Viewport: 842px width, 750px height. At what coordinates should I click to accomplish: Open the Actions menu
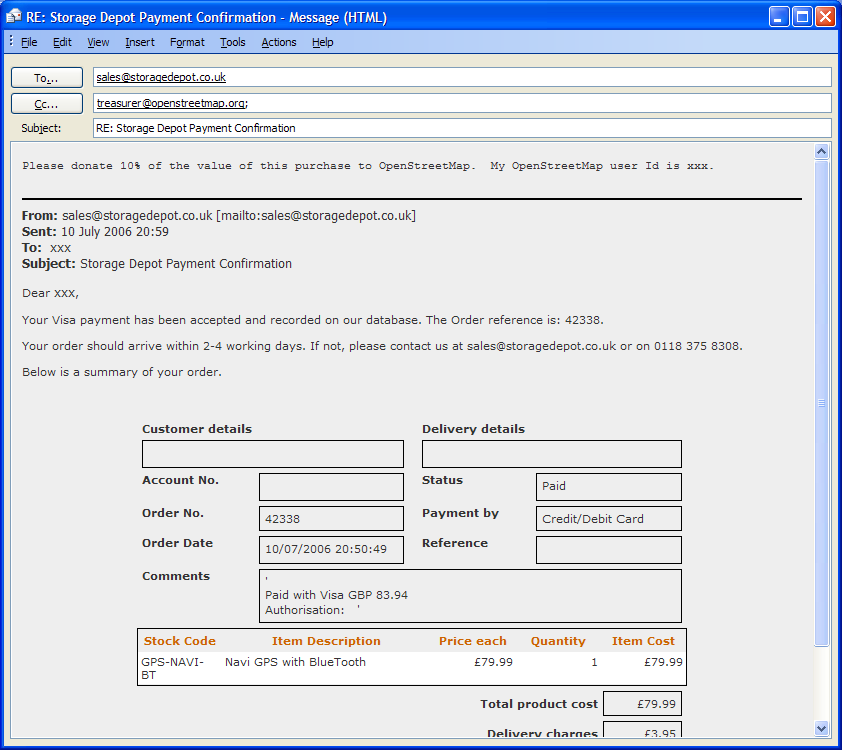279,42
